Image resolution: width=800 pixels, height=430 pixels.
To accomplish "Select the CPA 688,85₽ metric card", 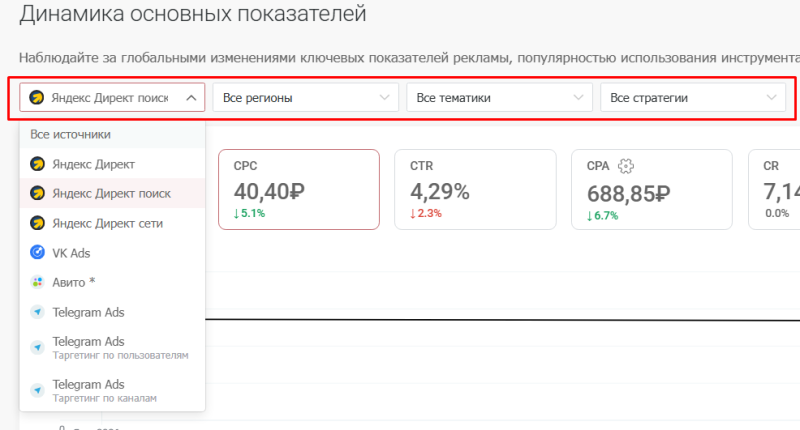I will pyautogui.click(x=652, y=189).
